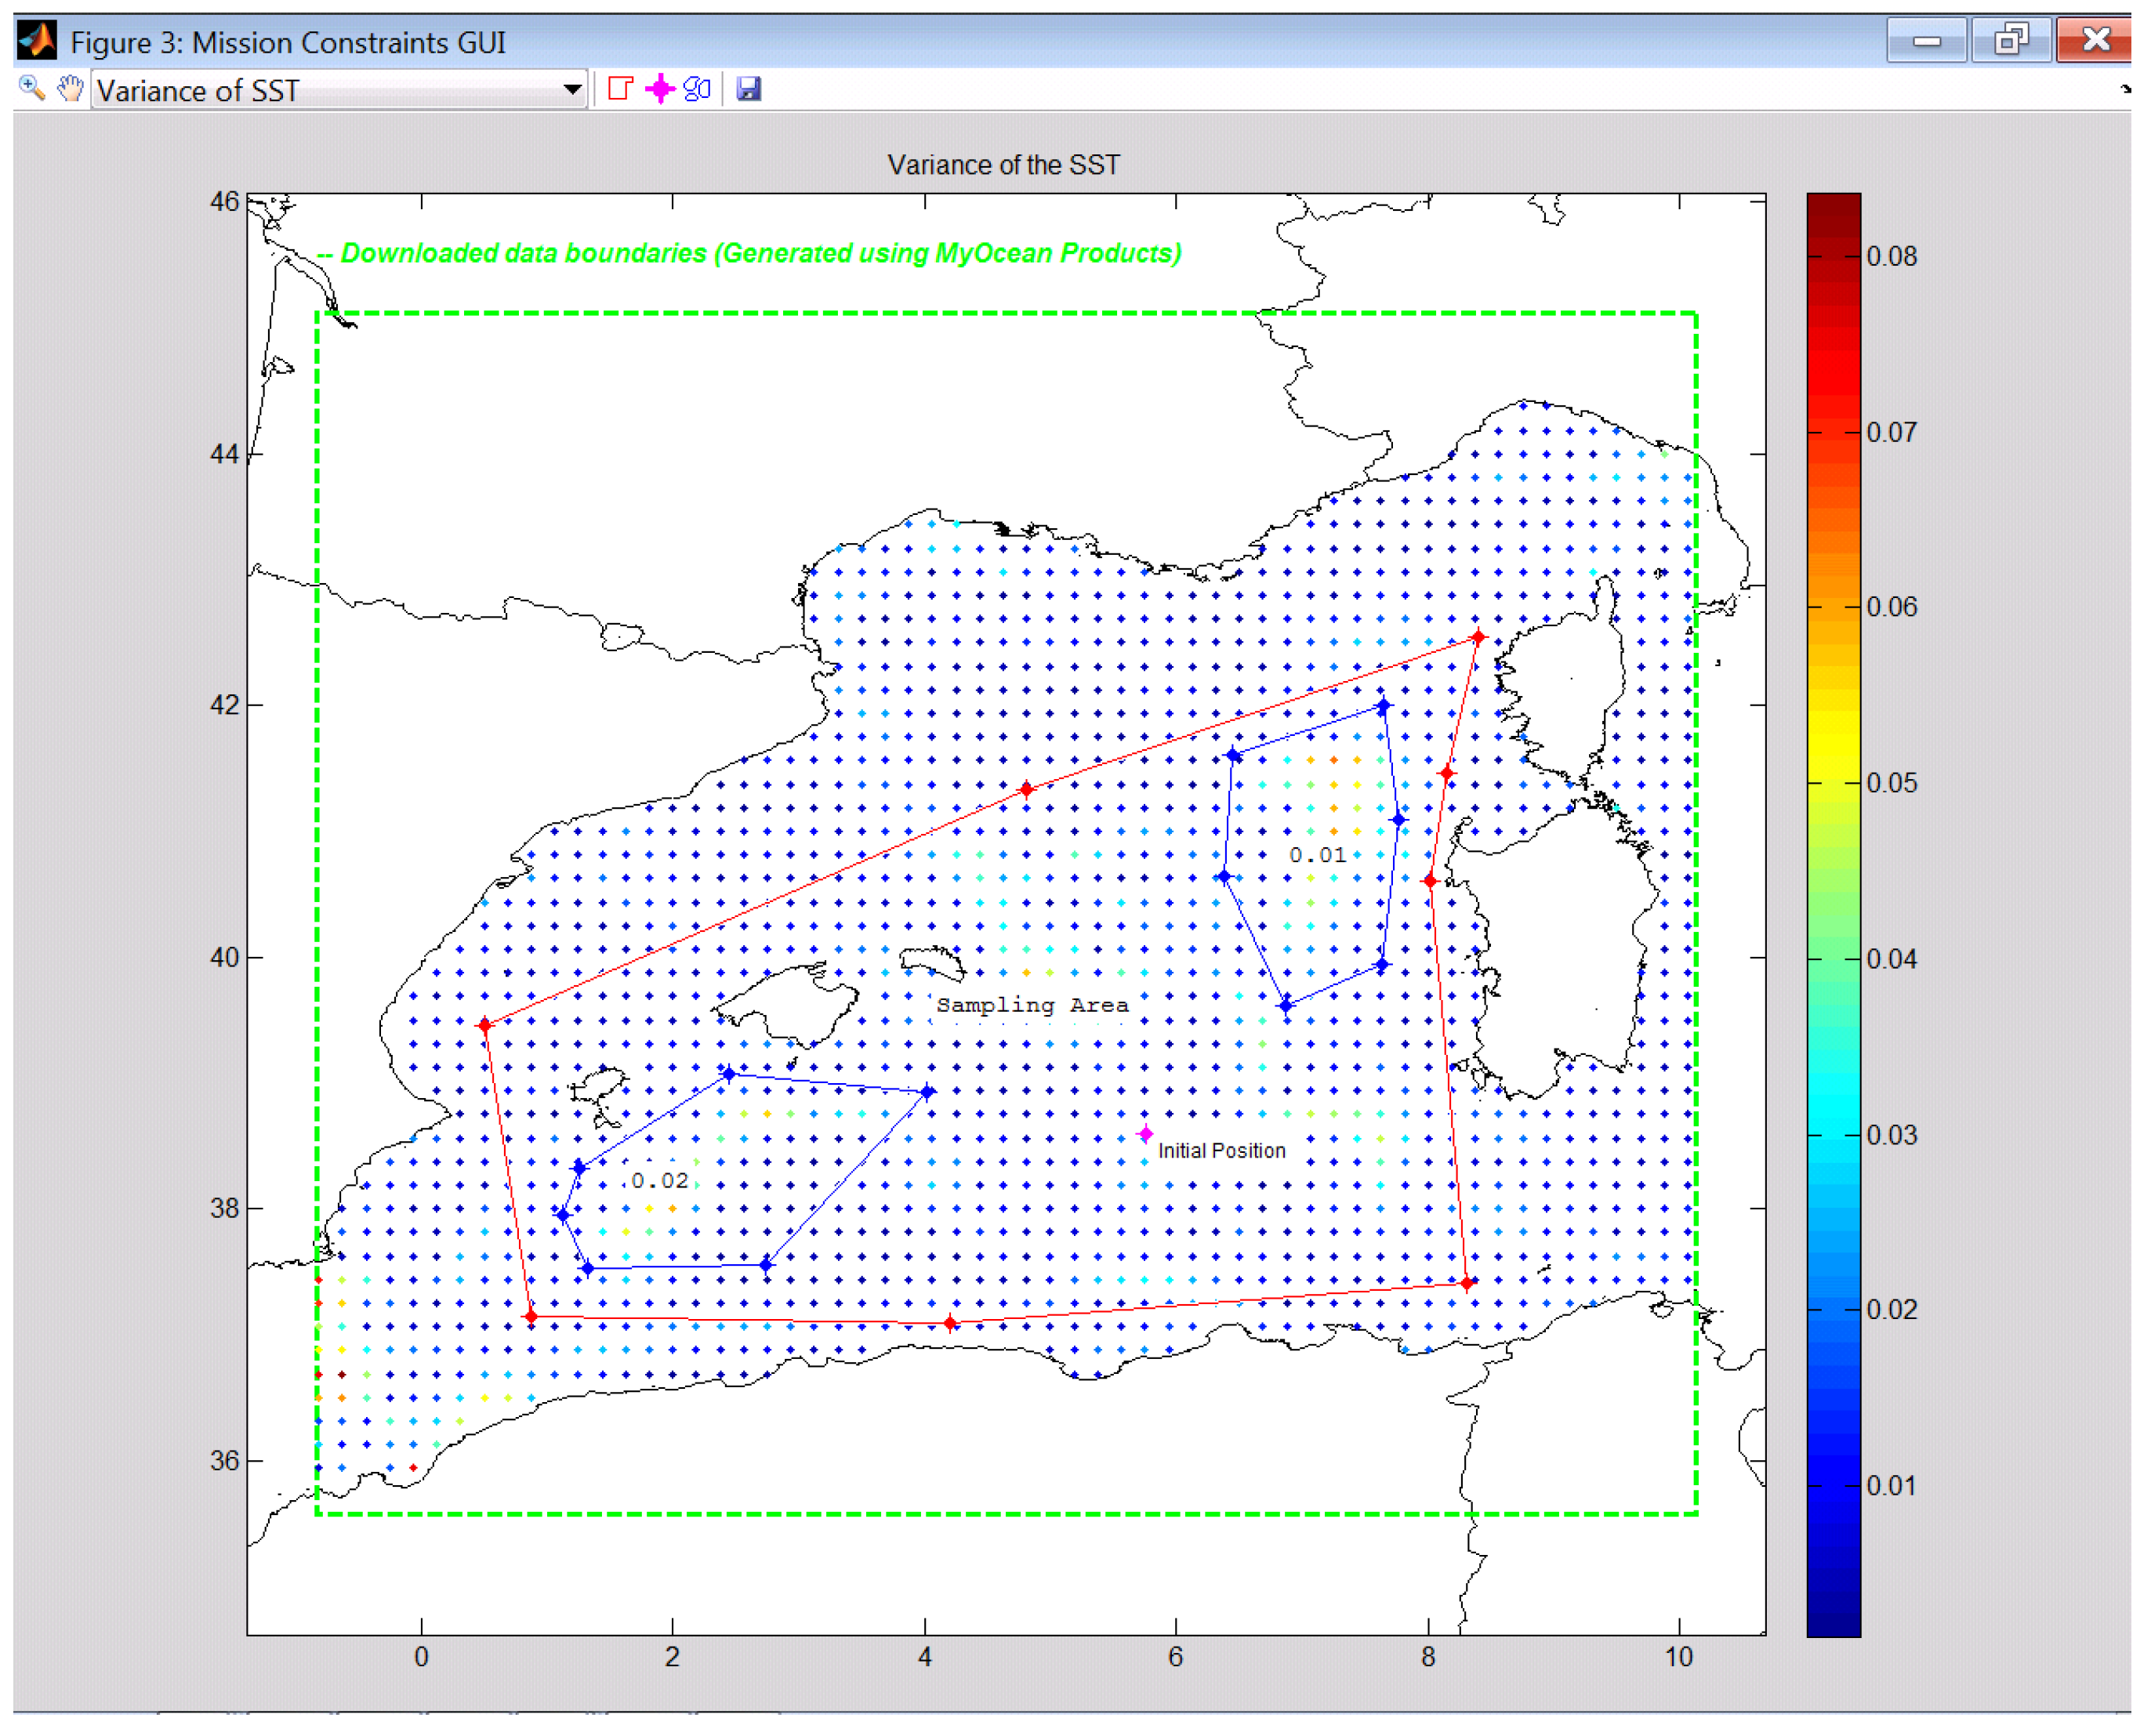Click the green Downloaded data boundaries text
Screen dimensions: 2151x1736
(x=750, y=253)
